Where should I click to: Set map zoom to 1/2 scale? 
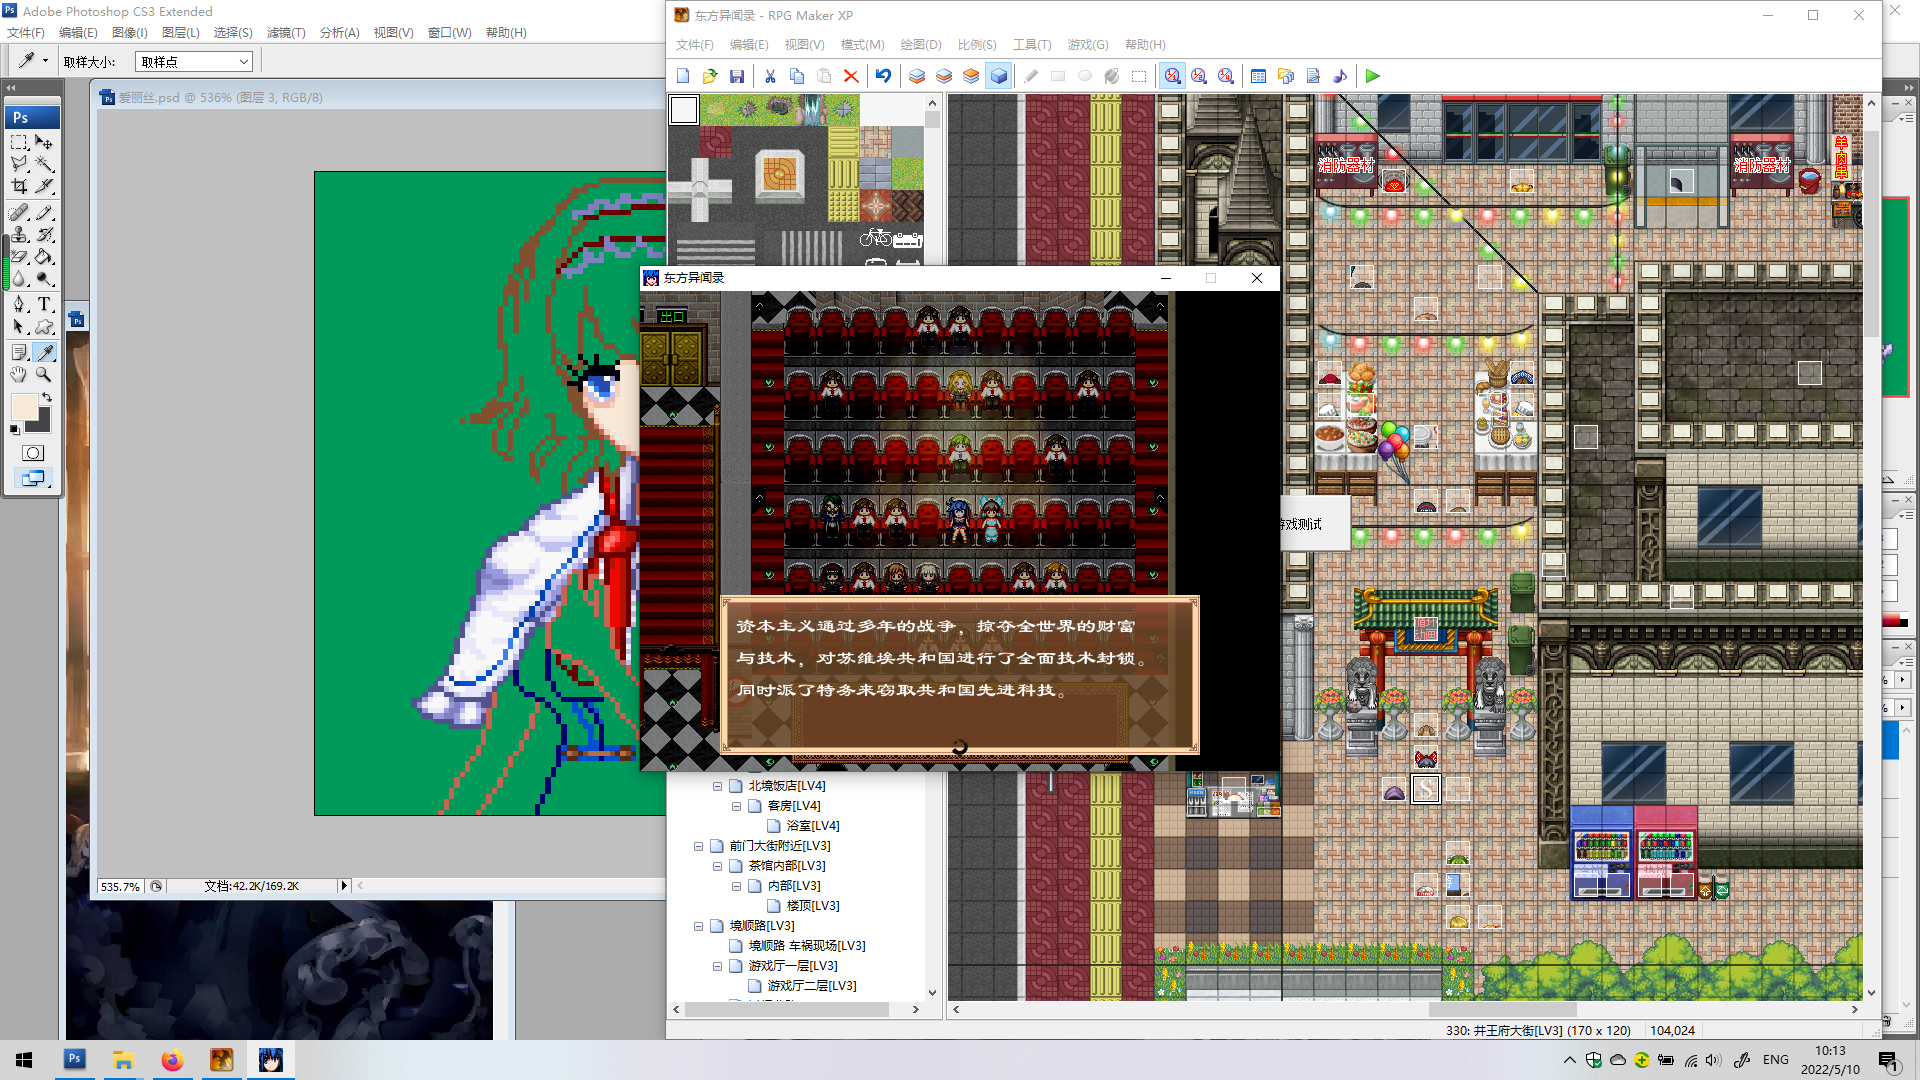(x=1199, y=76)
